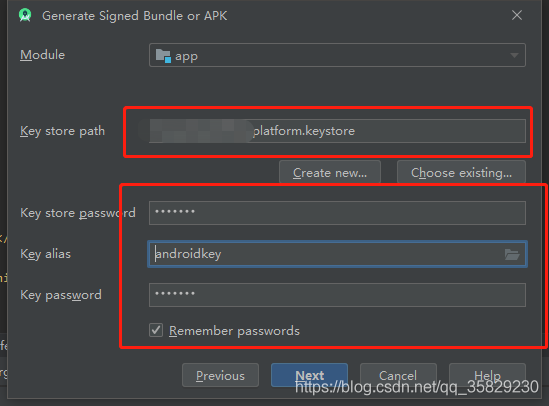549x406 pixels.
Task: Focus the Key password field
Action: tap(337, 295)
